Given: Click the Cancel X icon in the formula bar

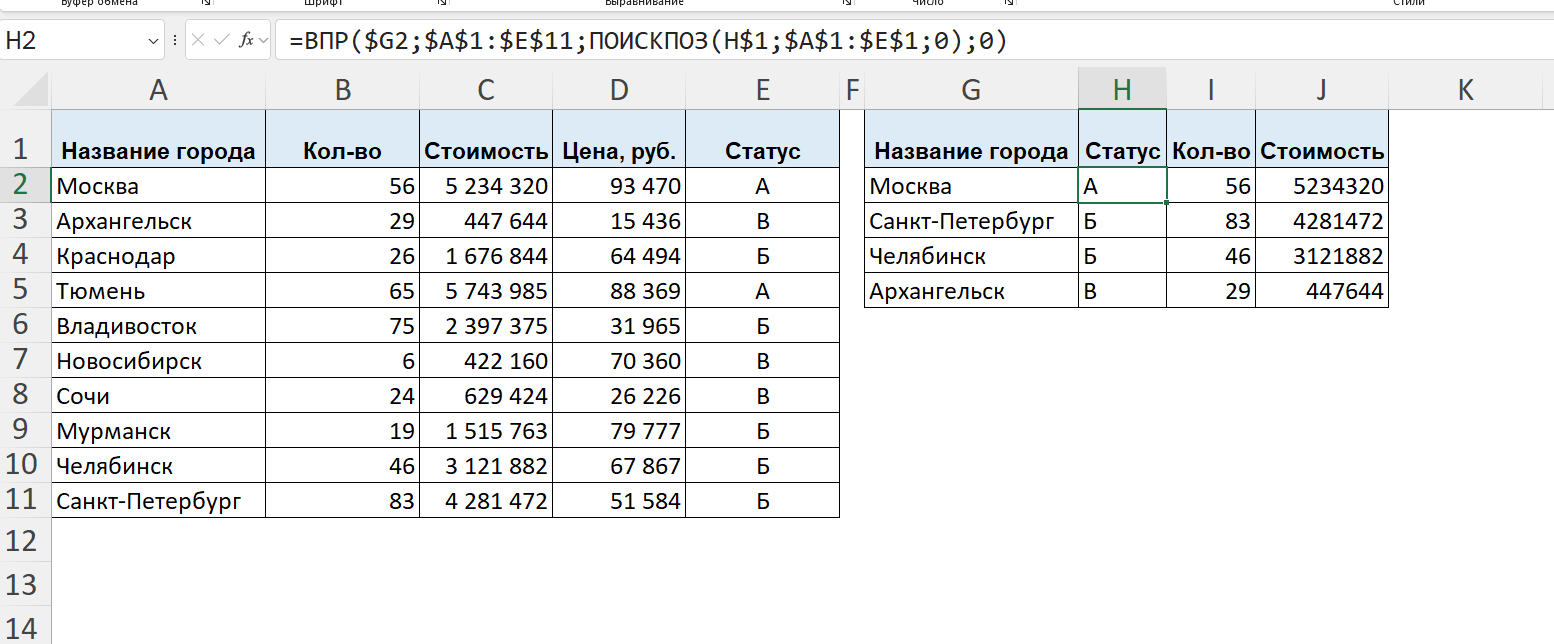Looking at the screenshot, I should [x=199, y=41].
